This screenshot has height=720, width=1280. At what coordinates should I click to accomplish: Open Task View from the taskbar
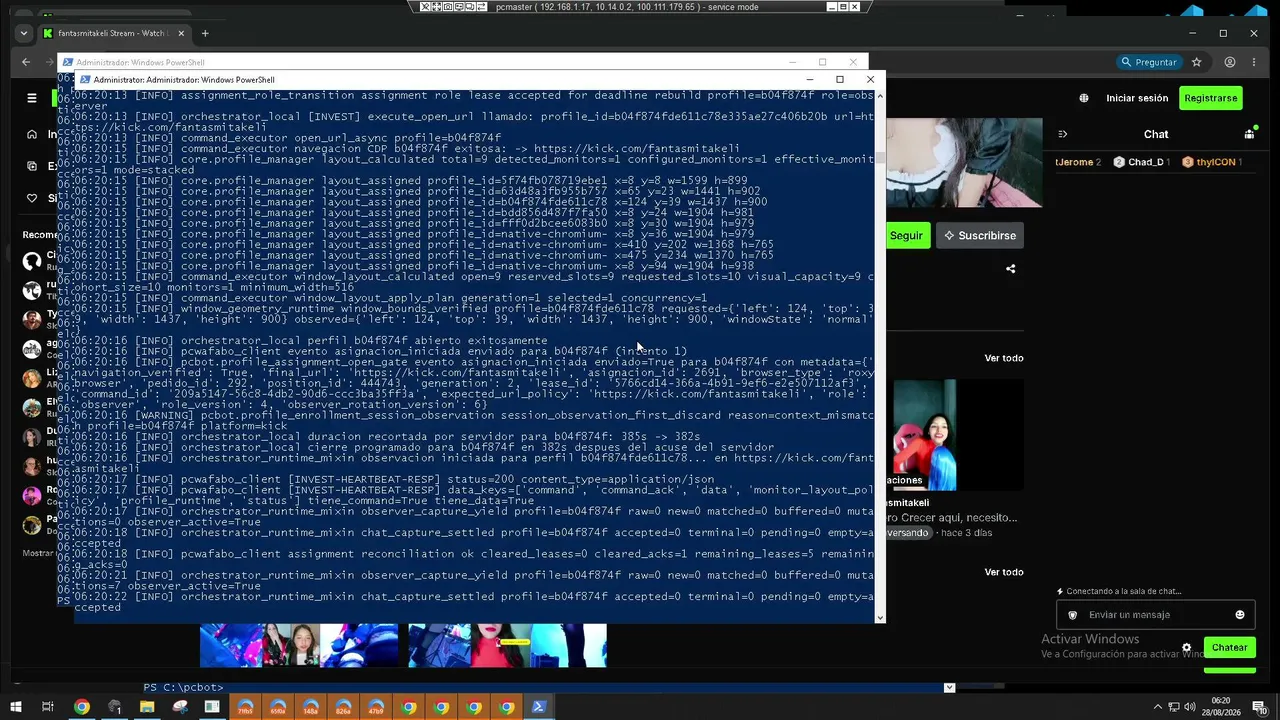47,707
